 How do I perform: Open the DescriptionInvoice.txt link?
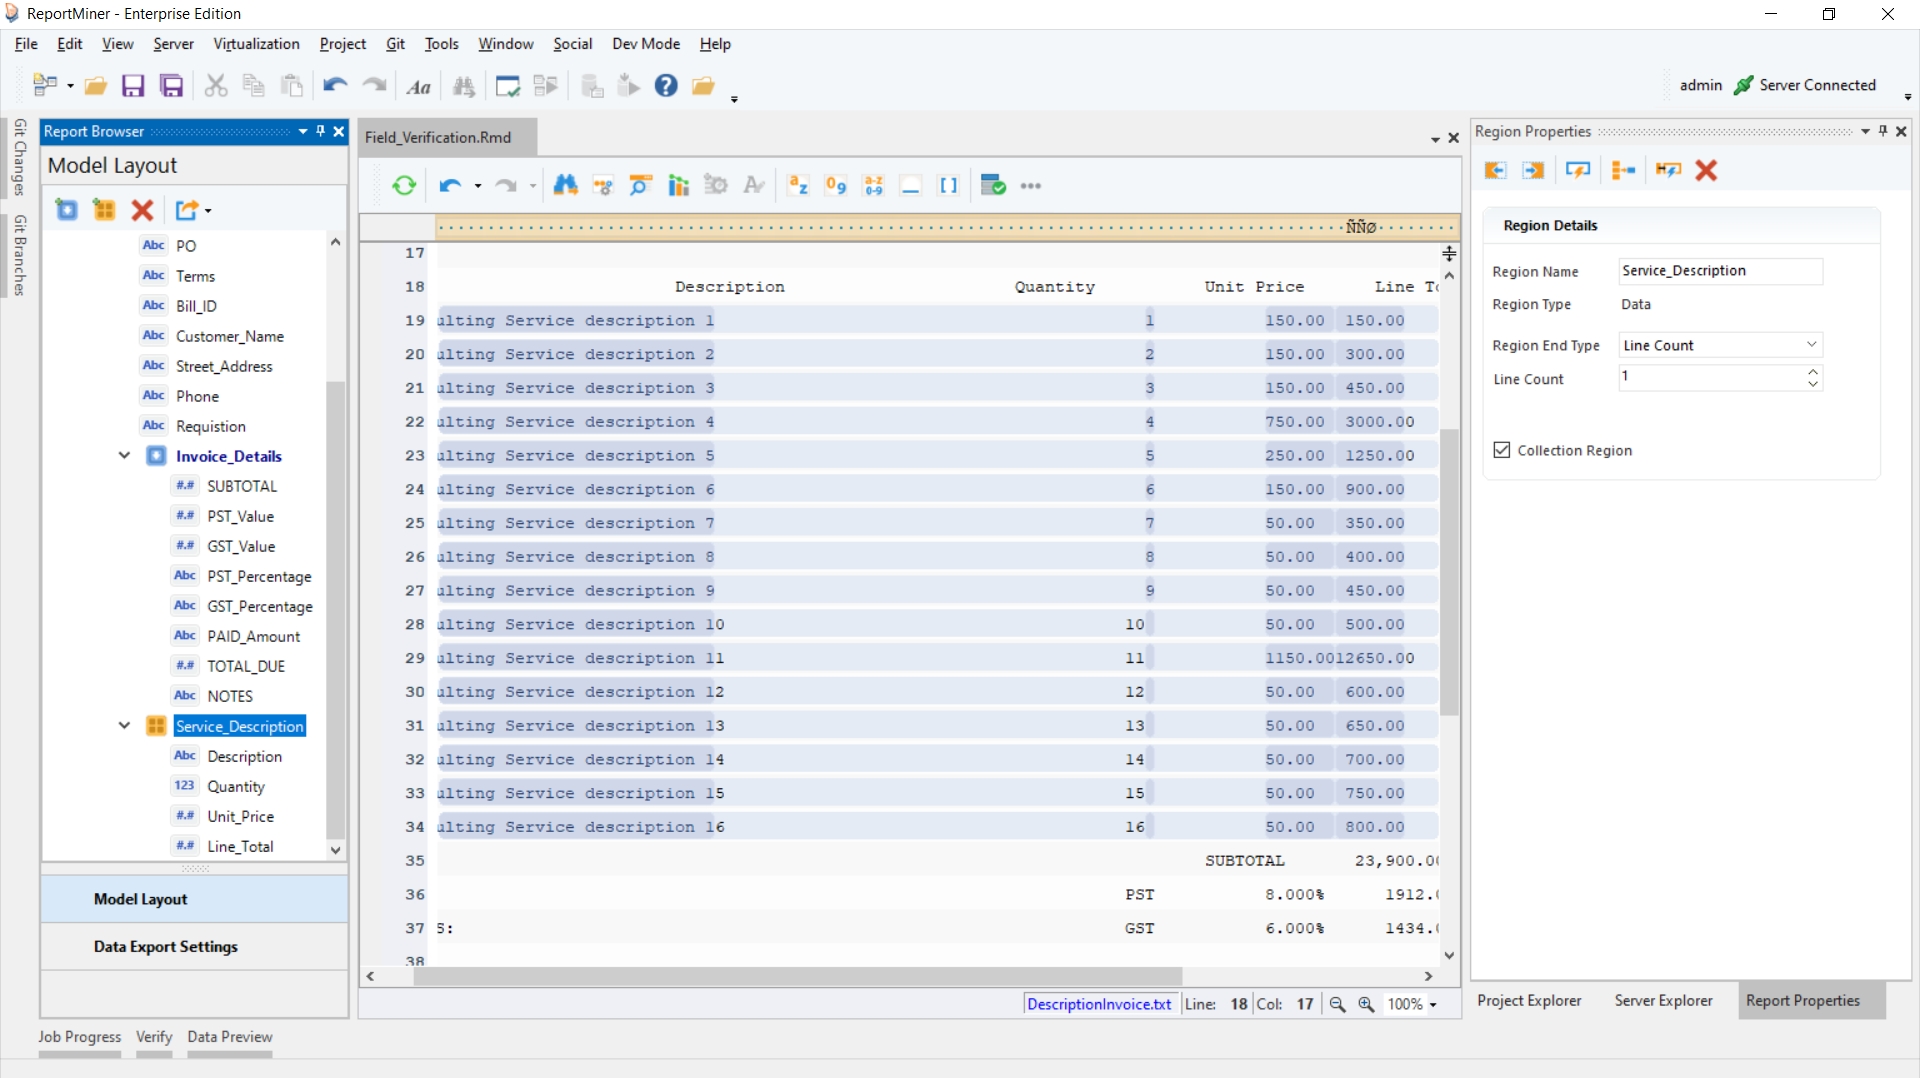1099,1004
